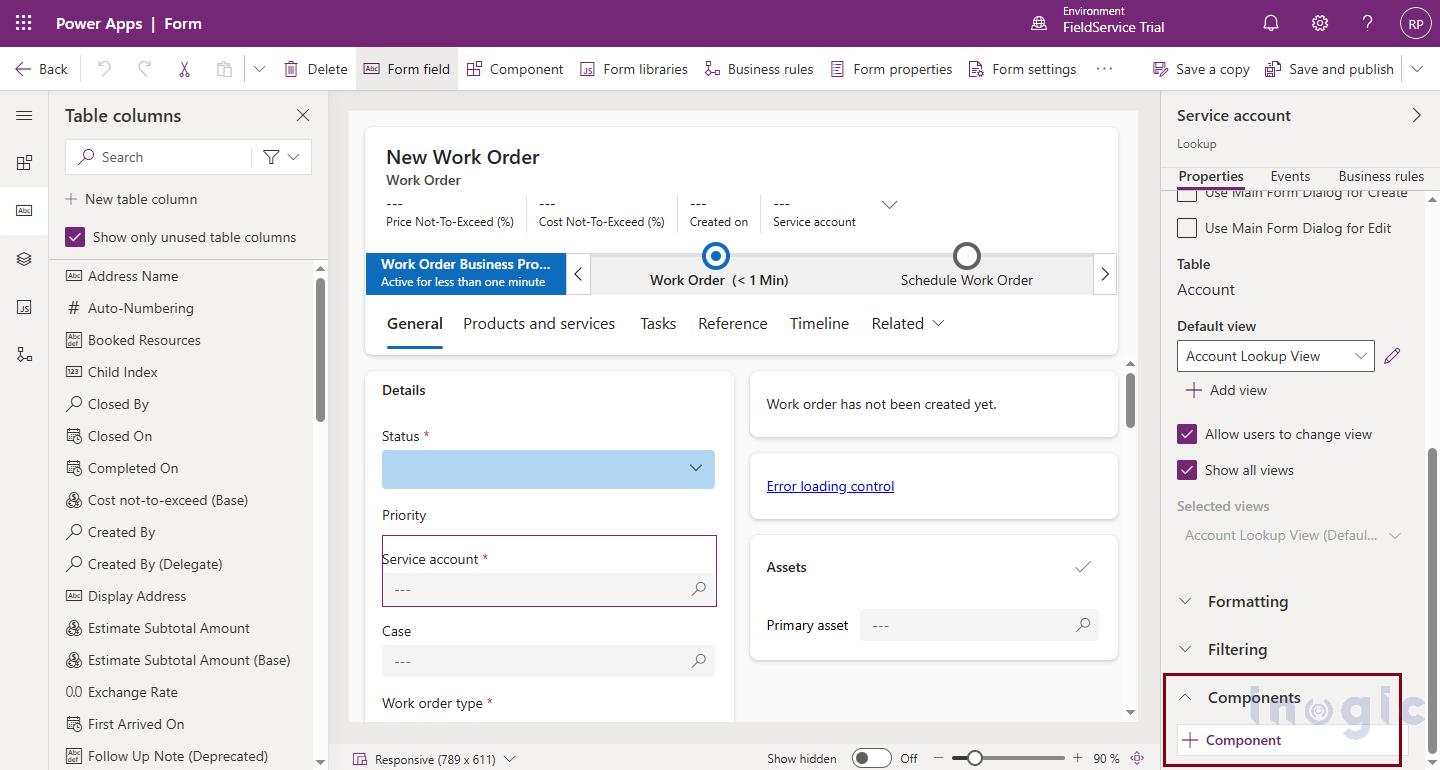Viewport: 1440px width, 770px height.
Task: Open the RP user account avatar
Action: [1415, 24]
